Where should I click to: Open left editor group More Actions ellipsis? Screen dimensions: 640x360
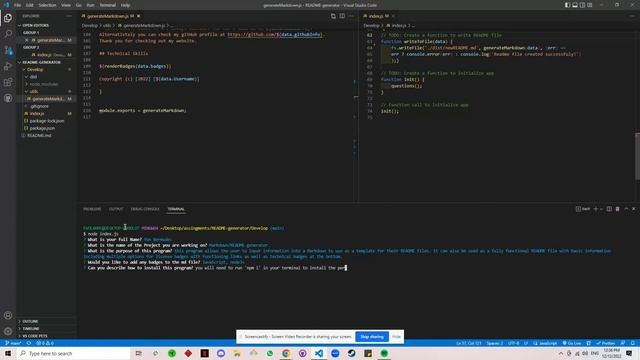tap(351, 16)
